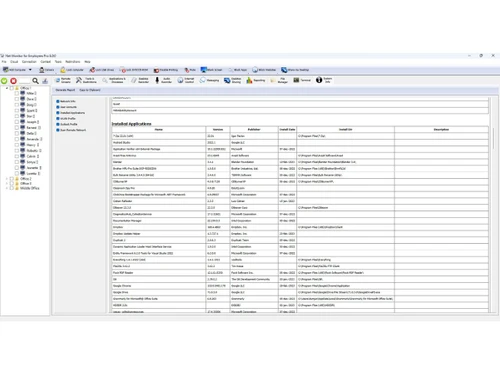Open the Control menu
This screenshot has height=375, width=500.
click(x=46, y=62)
